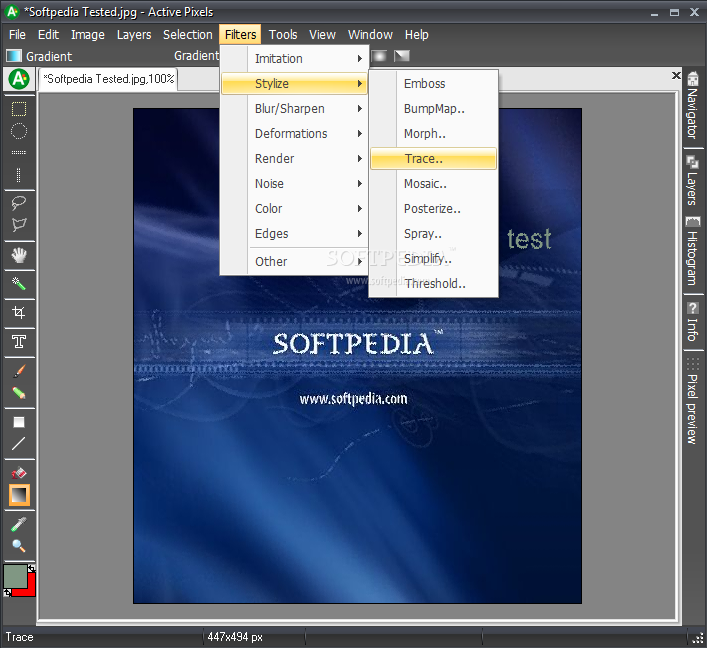Open the Edit menu
The height and width of the screenshot is (648, 707).
(x=48, y=35)
